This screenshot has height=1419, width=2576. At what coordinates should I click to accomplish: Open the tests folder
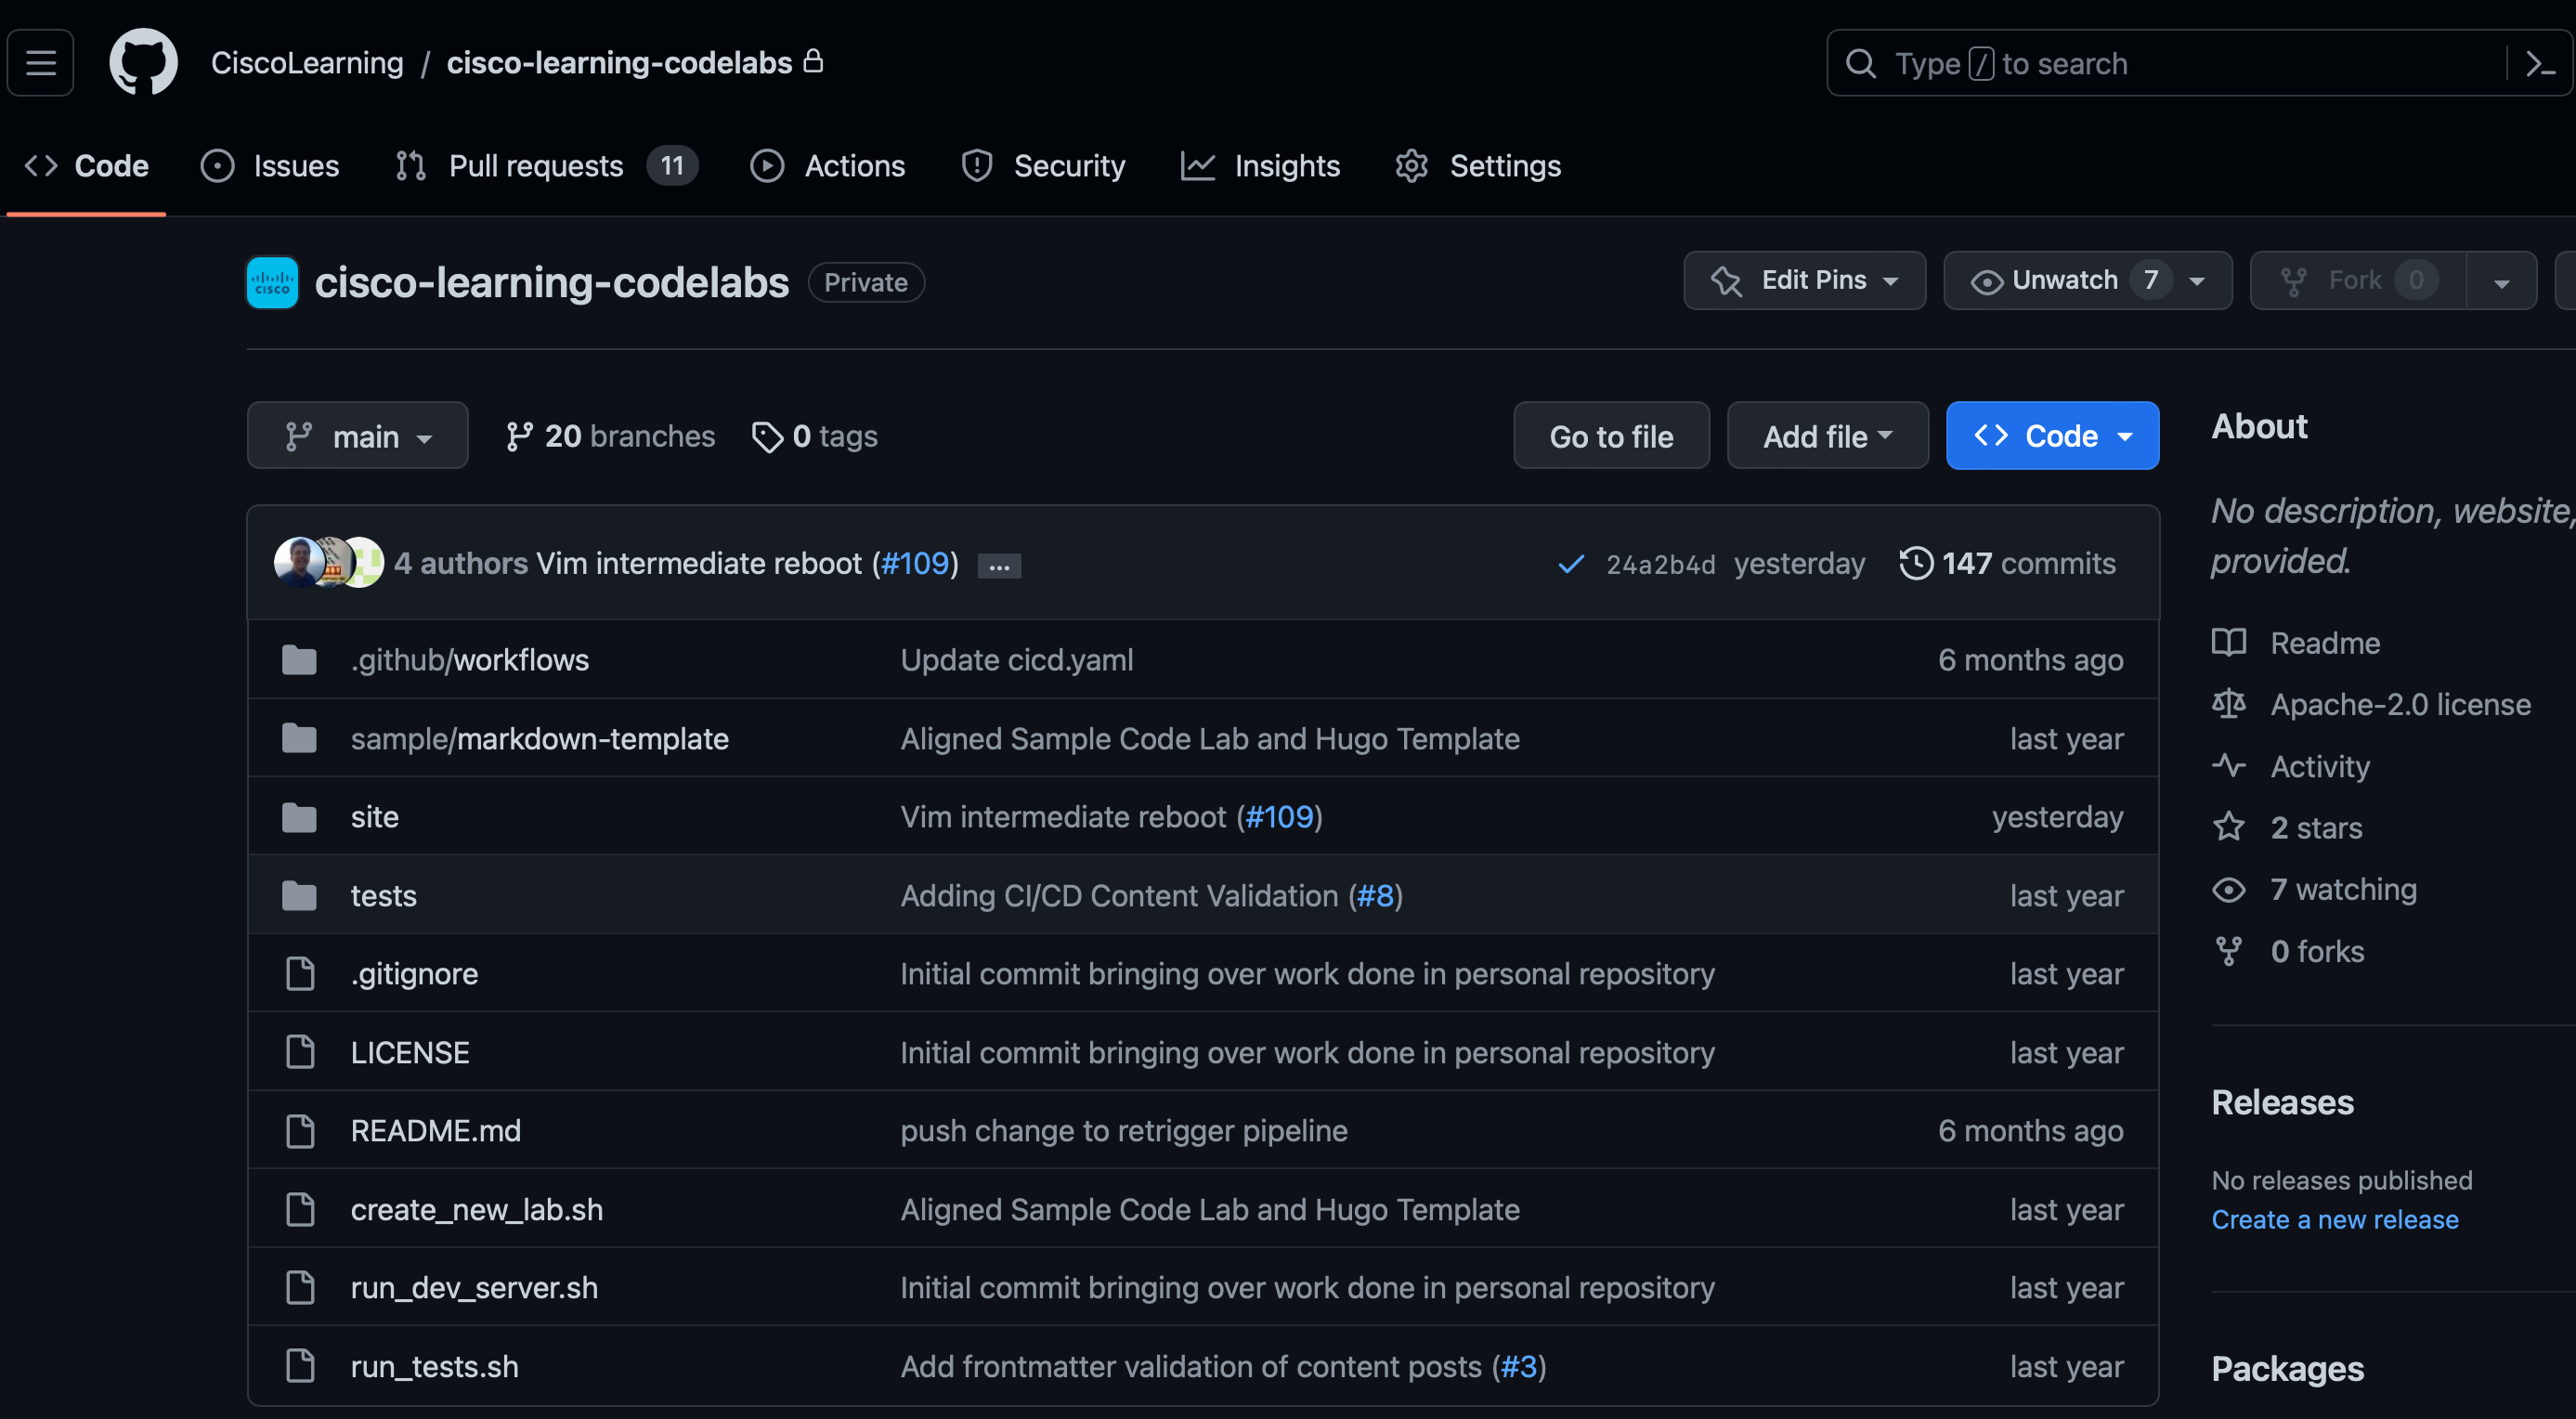(x=384, y=896)
